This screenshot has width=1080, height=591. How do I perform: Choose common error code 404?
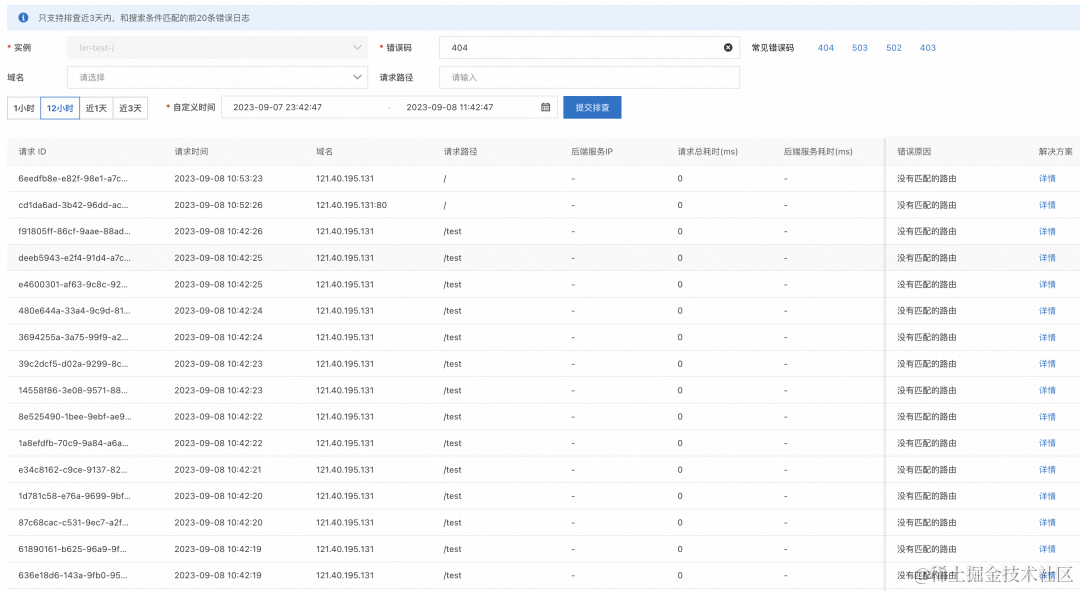pyautogui.click(x=826, y=48)
